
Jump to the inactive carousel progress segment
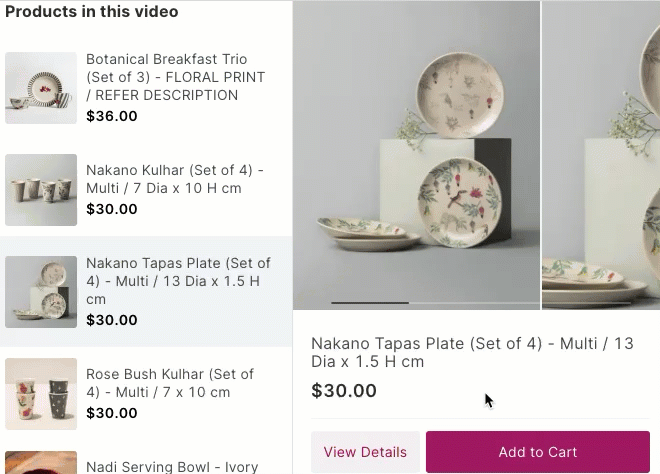[x=474, y=302]
